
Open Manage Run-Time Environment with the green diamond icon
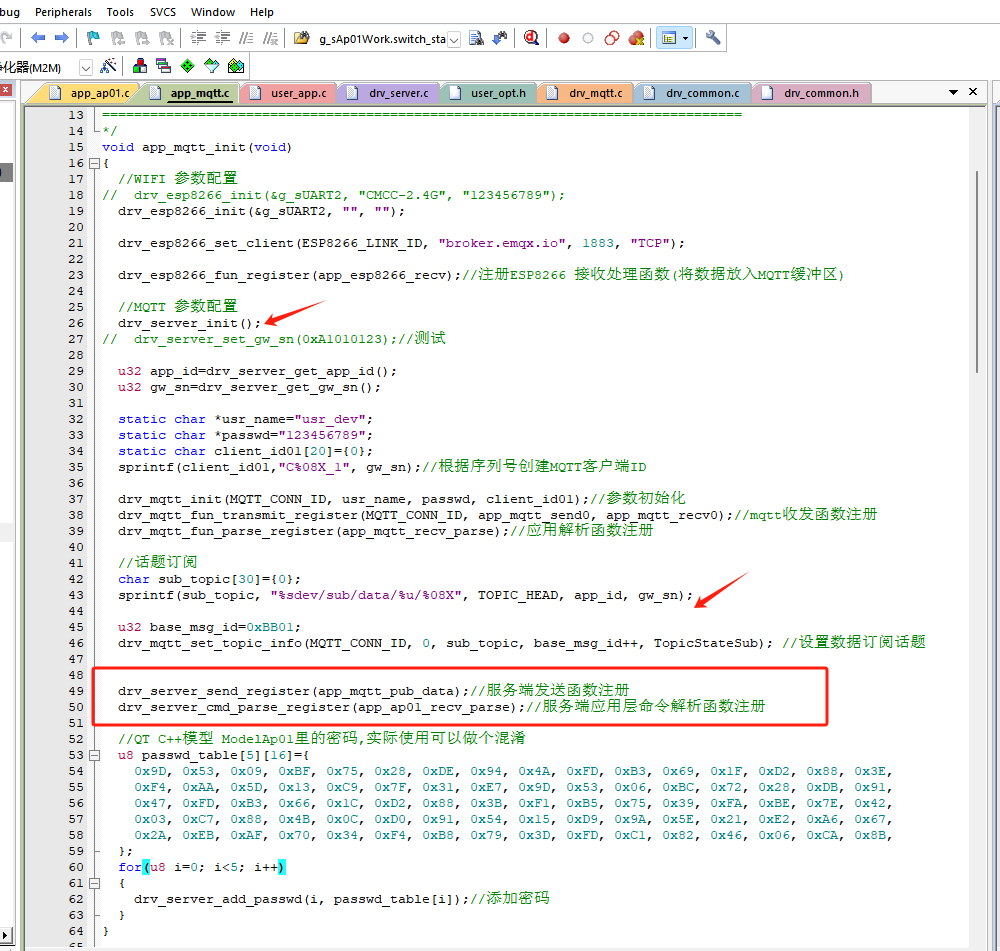tap(188, 66)
